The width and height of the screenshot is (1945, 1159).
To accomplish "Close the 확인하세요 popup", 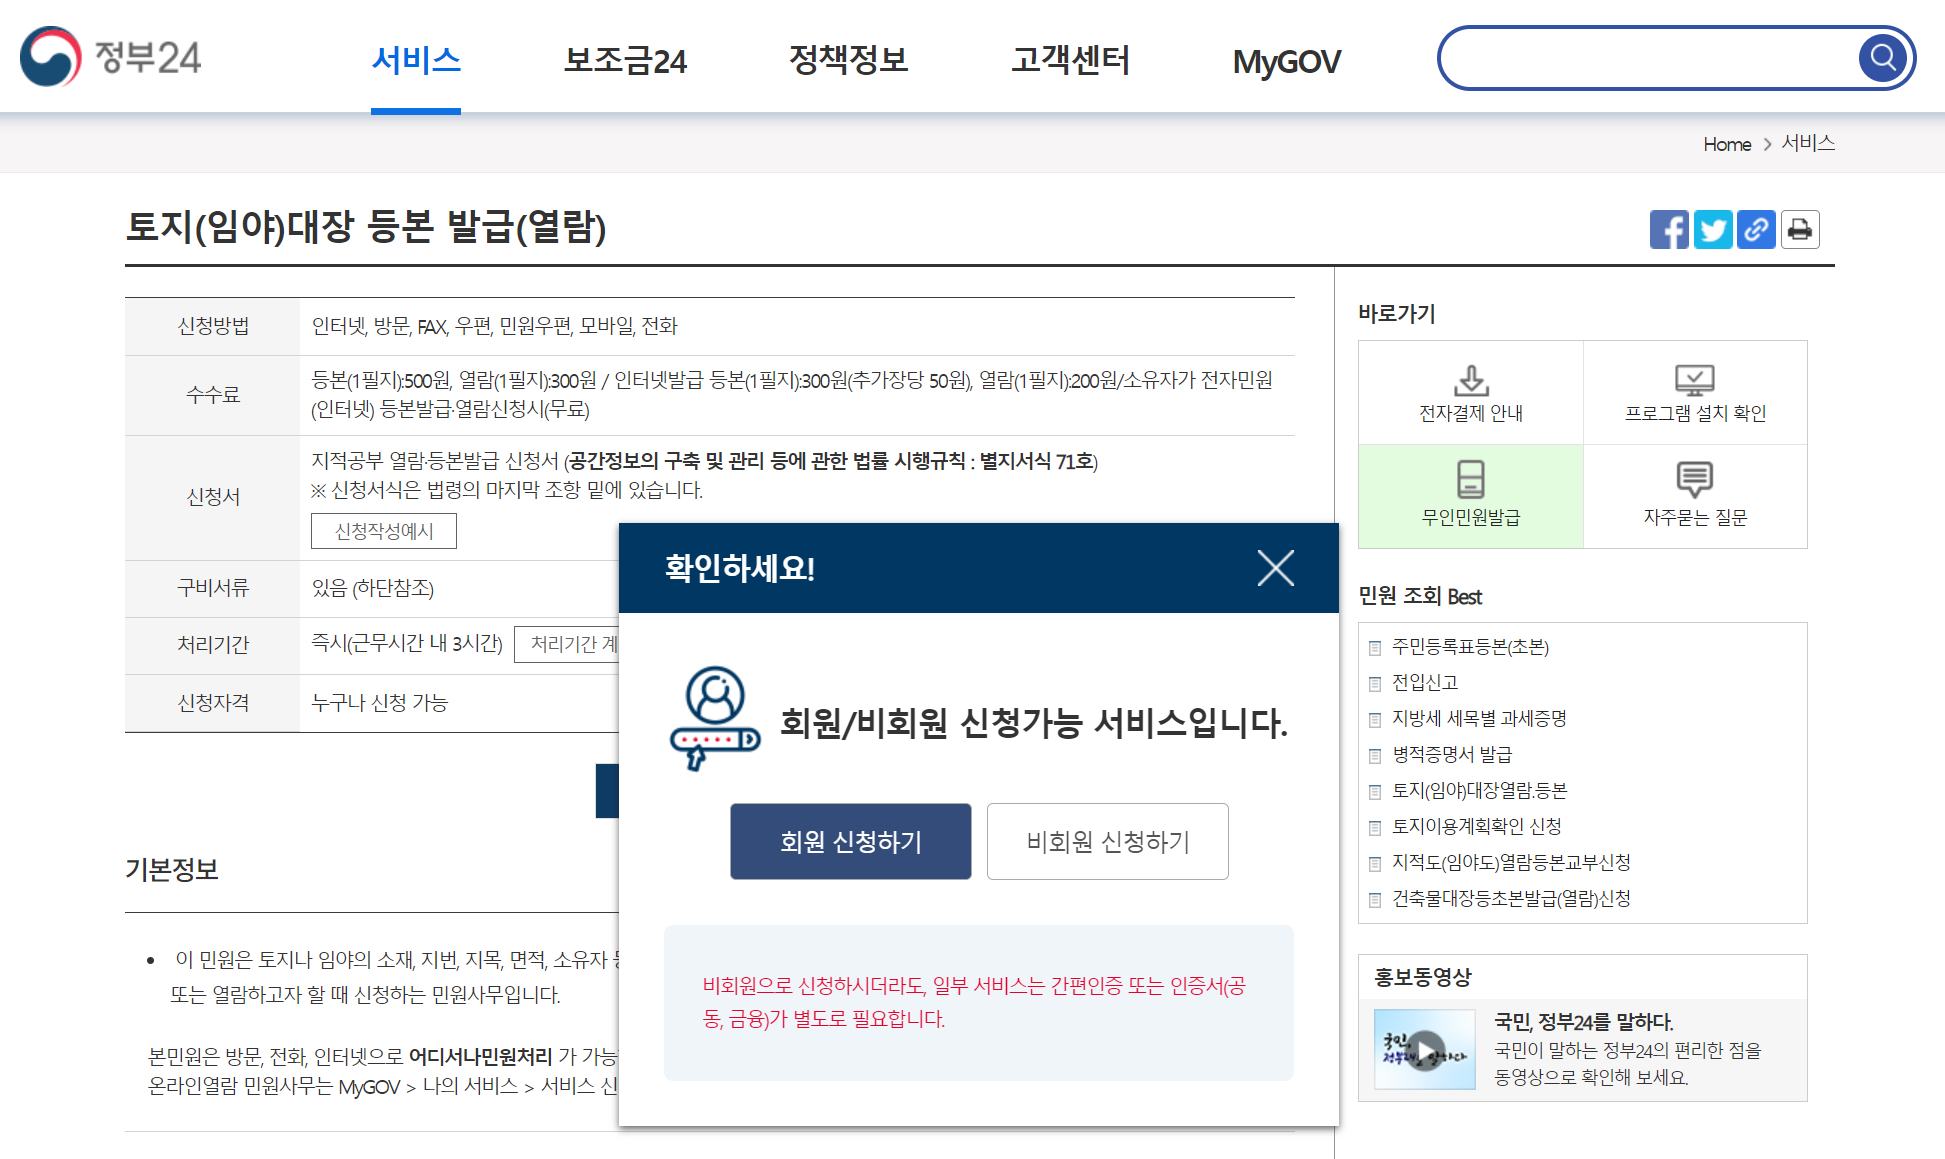I will point(1275,568).
